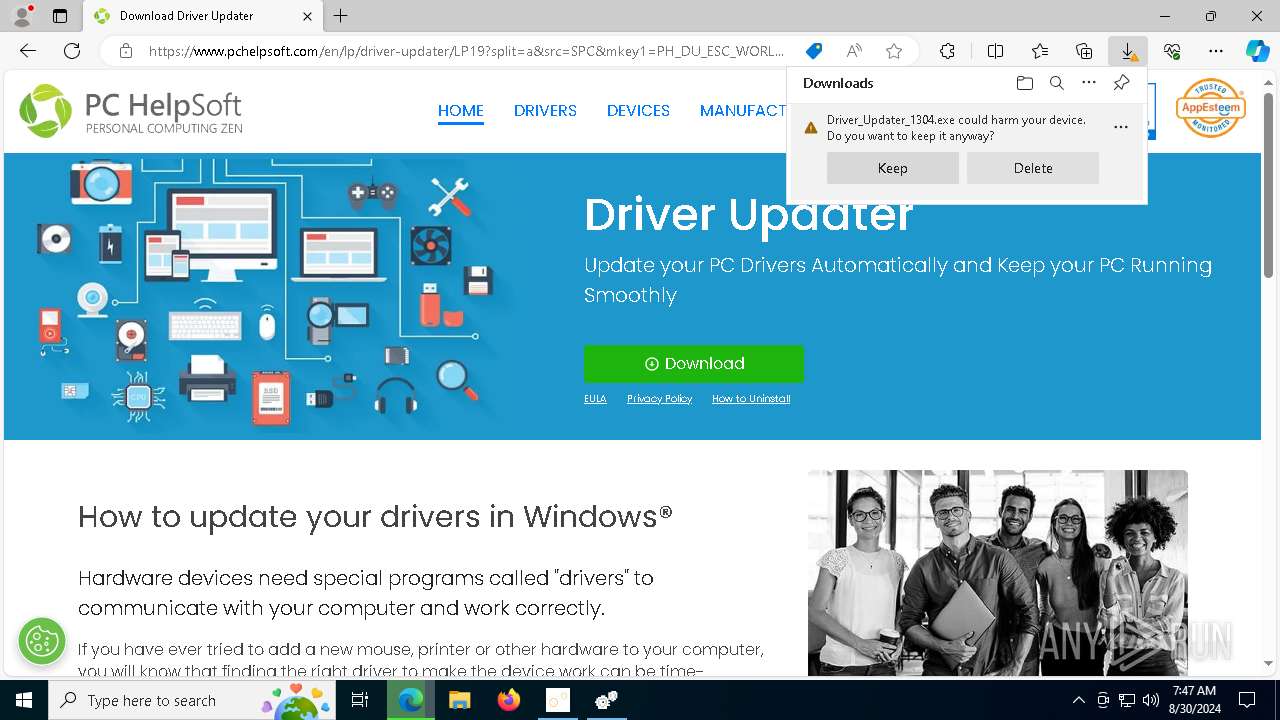Keep the Driver_Updater_1304.exe download
Screen dimensions: 1280x720
point(893,168)
